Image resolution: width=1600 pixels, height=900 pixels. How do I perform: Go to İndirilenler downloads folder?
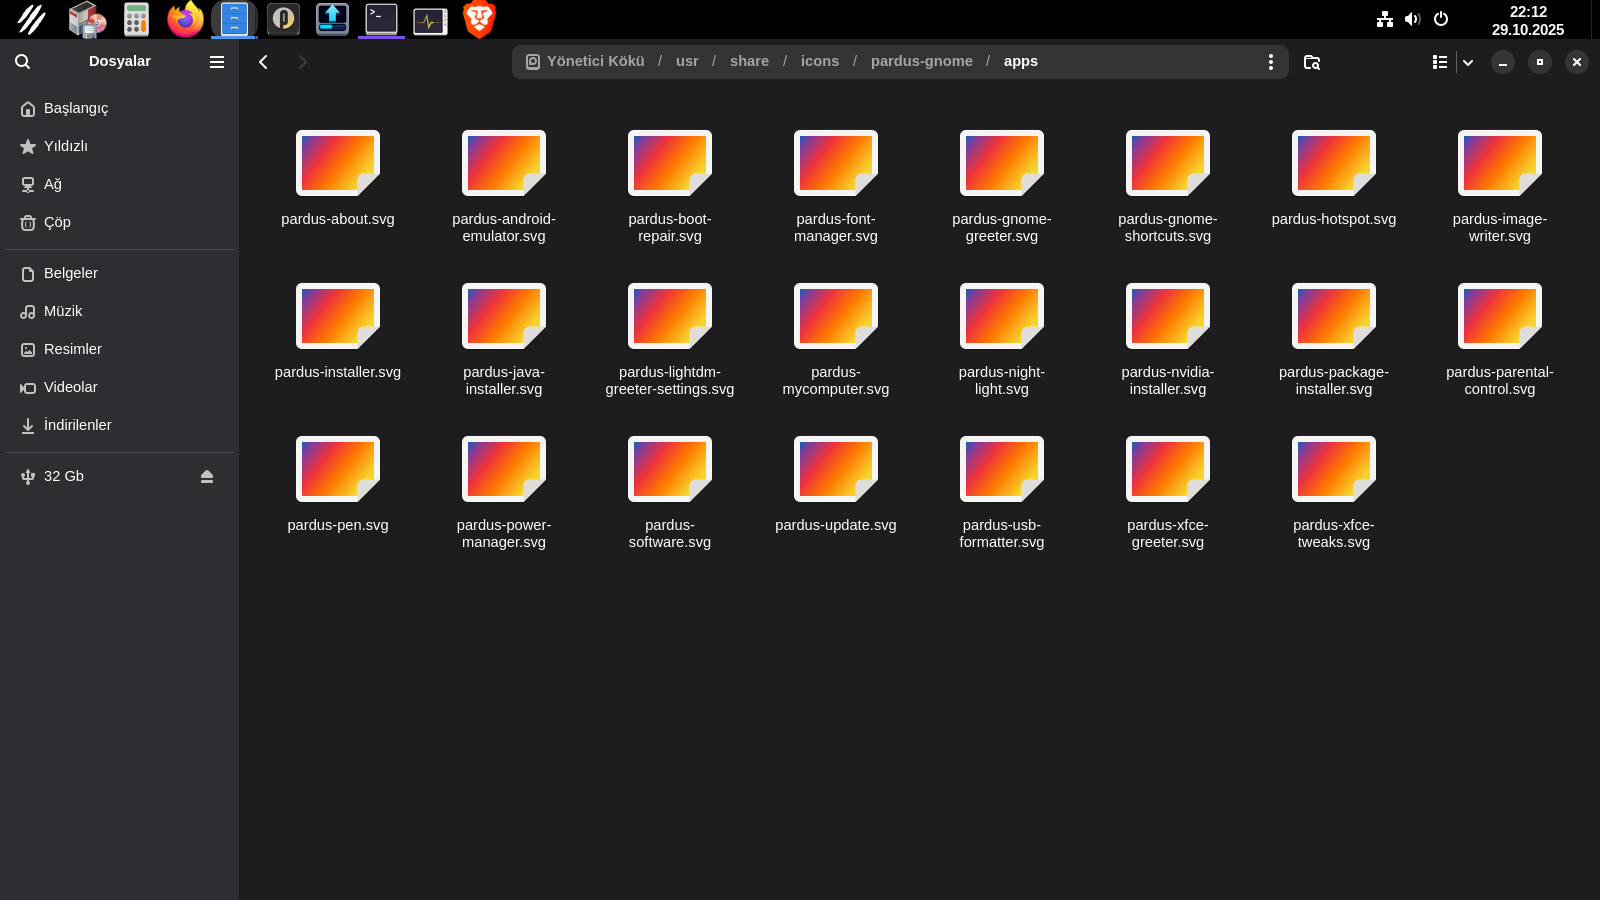click(x=77, y=425)
